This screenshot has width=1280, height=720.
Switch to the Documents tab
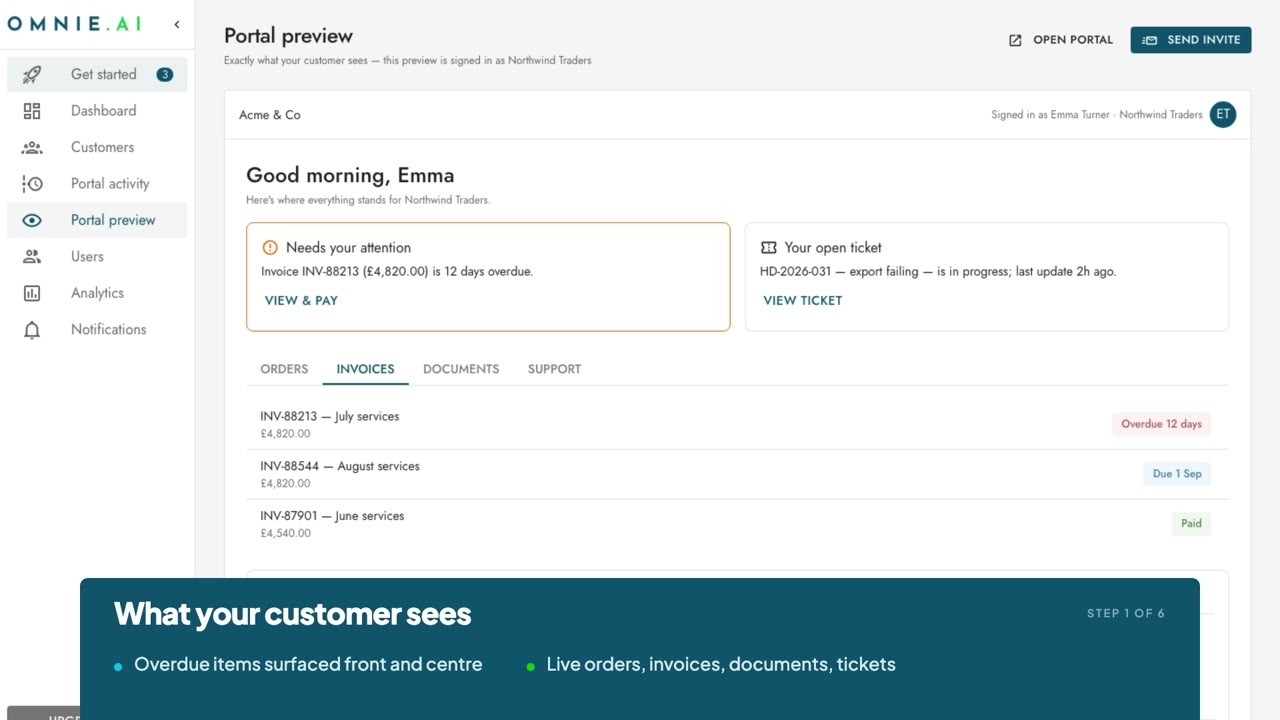coord(461,369)
